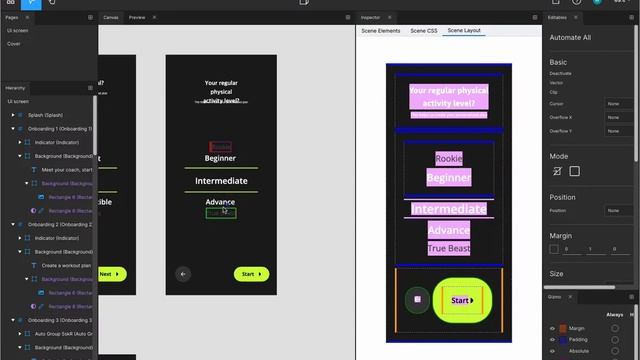The image size is (640, 360).
Task: Close the Preview tab
Action: 154,18
